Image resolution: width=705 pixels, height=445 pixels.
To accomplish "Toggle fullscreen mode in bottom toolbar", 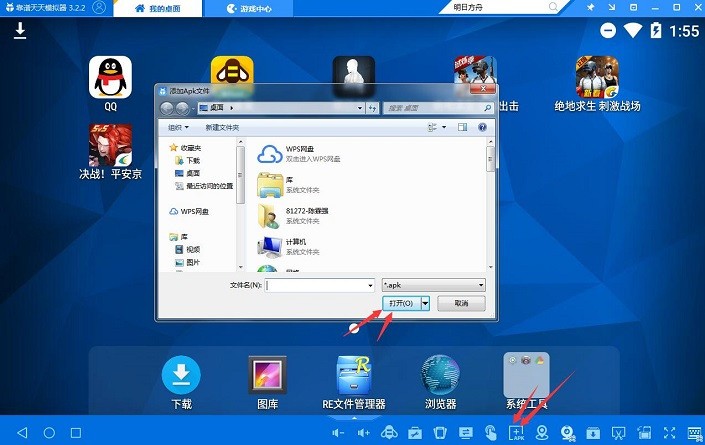I will [x=669, y=432].
